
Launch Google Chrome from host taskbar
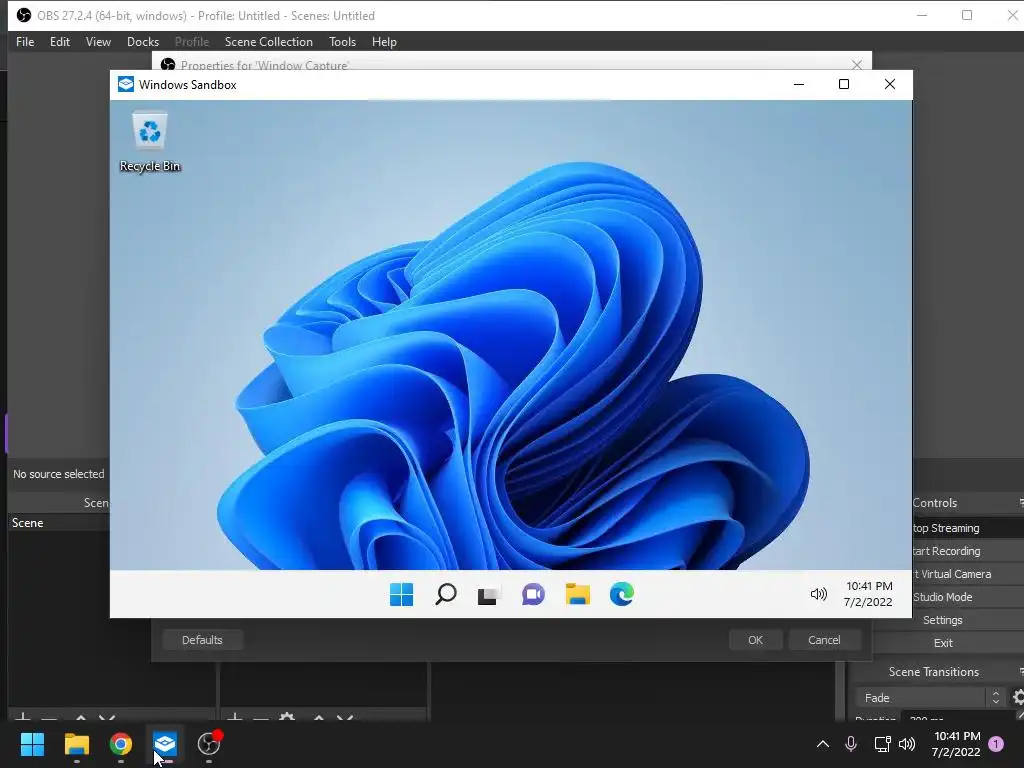pos(121,744)
